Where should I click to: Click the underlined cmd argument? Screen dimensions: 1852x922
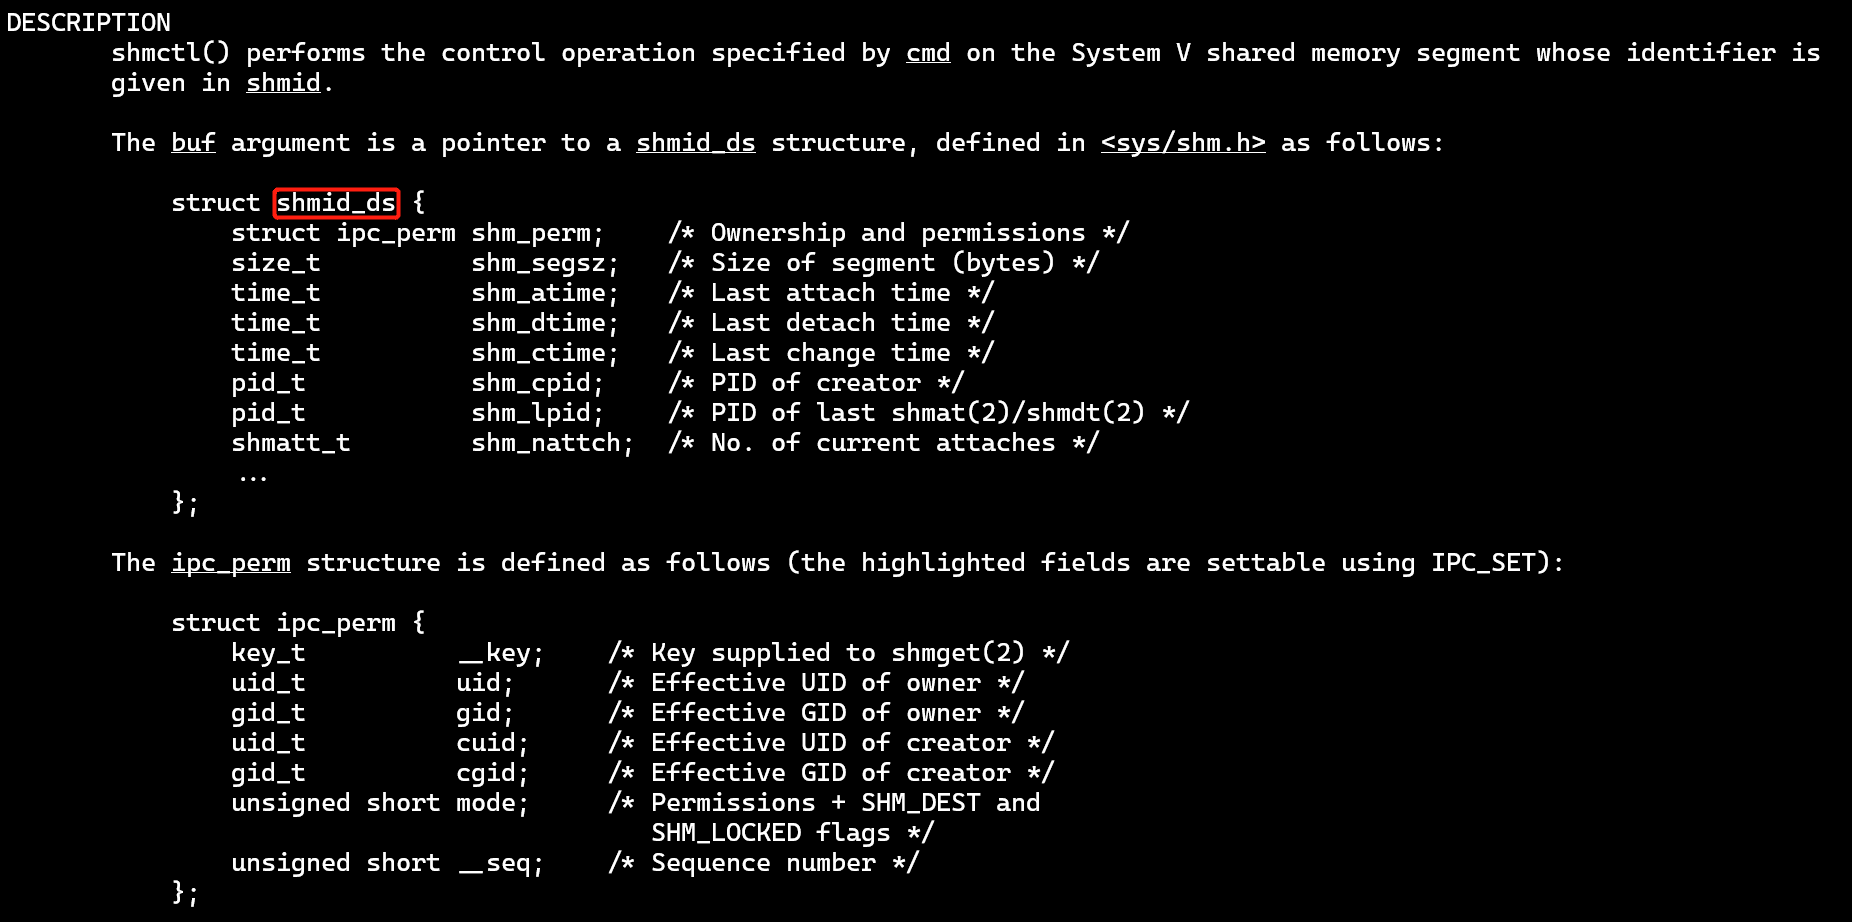[x=928, y=53]
